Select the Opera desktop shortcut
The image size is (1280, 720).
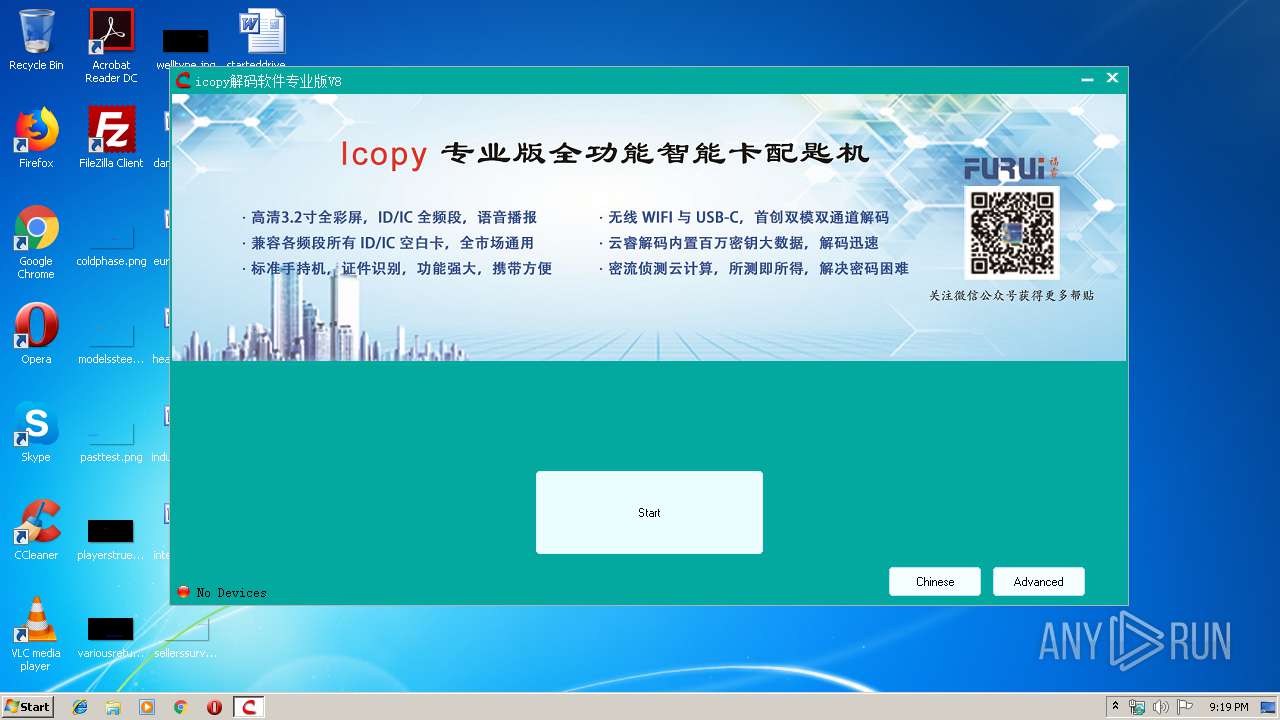pyautogui.click(x=36, y=334)
